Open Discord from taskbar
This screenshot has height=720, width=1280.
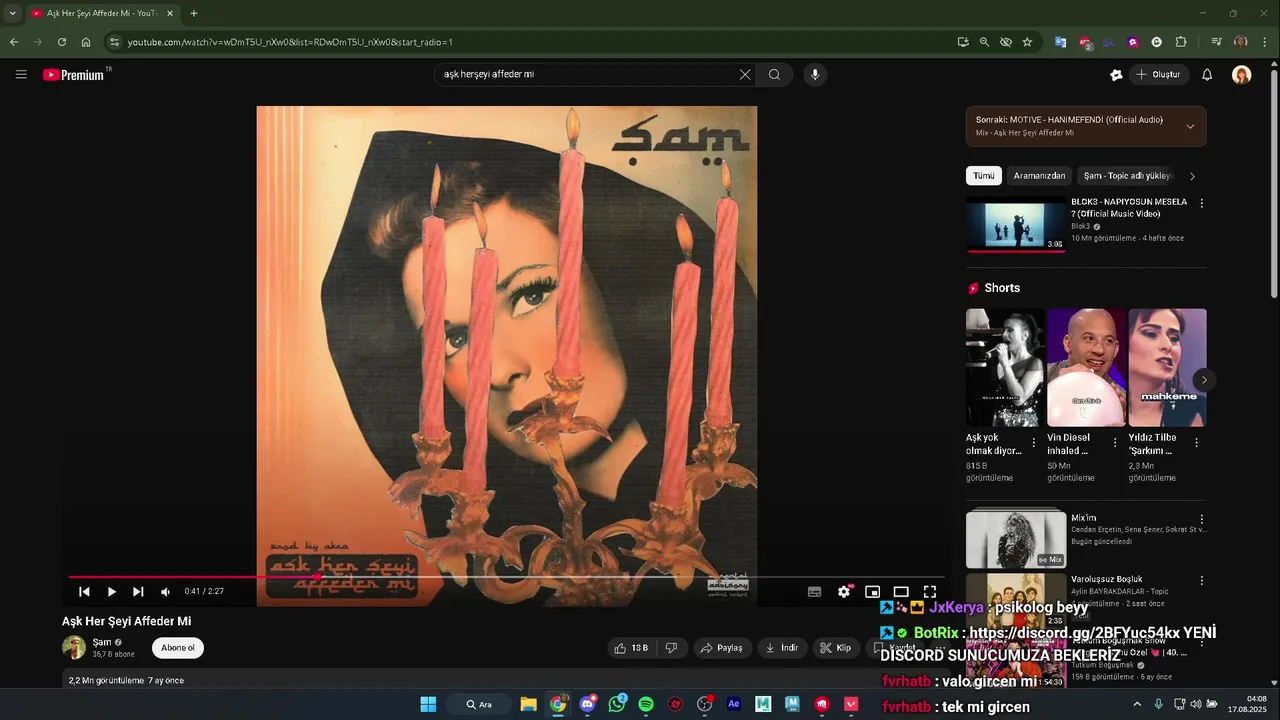[587, 704]
